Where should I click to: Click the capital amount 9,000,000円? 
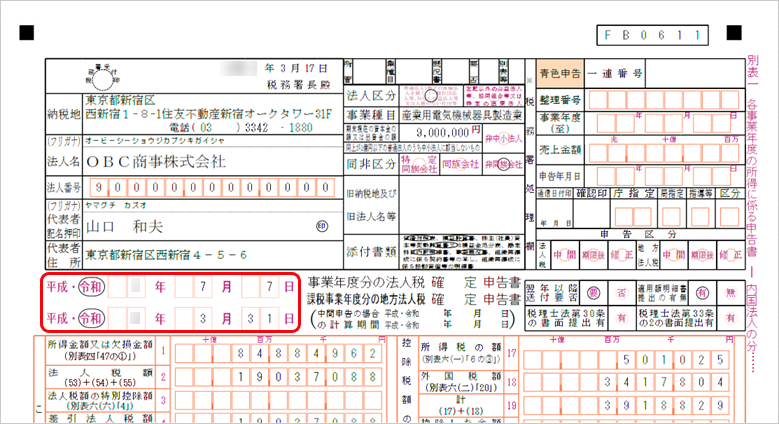pyautogui.click(x=448, y=132)
